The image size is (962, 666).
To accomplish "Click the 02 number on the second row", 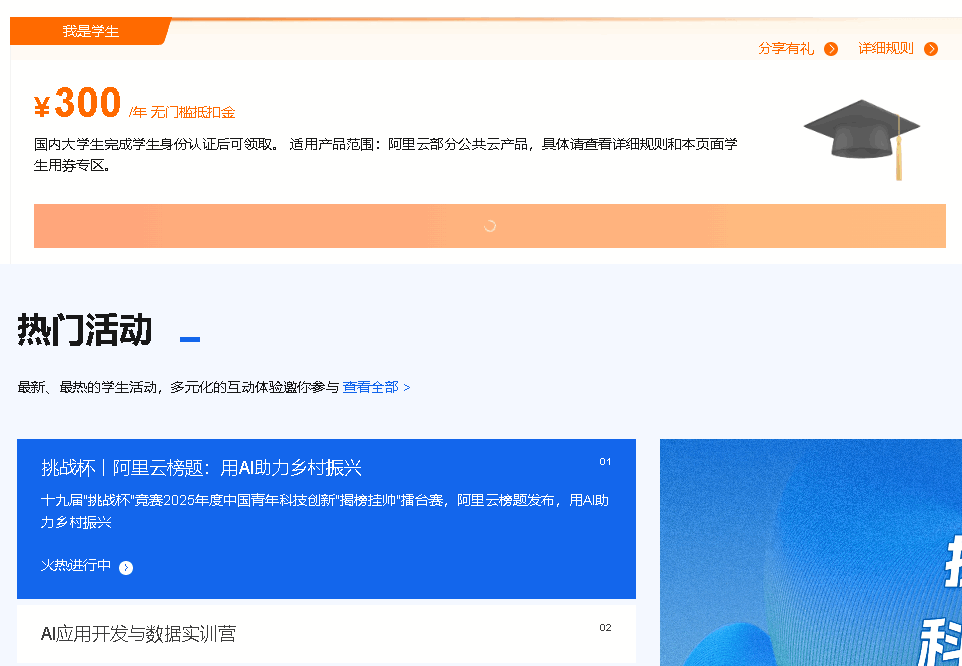I will pyautogui.click(x=605, y=627).
